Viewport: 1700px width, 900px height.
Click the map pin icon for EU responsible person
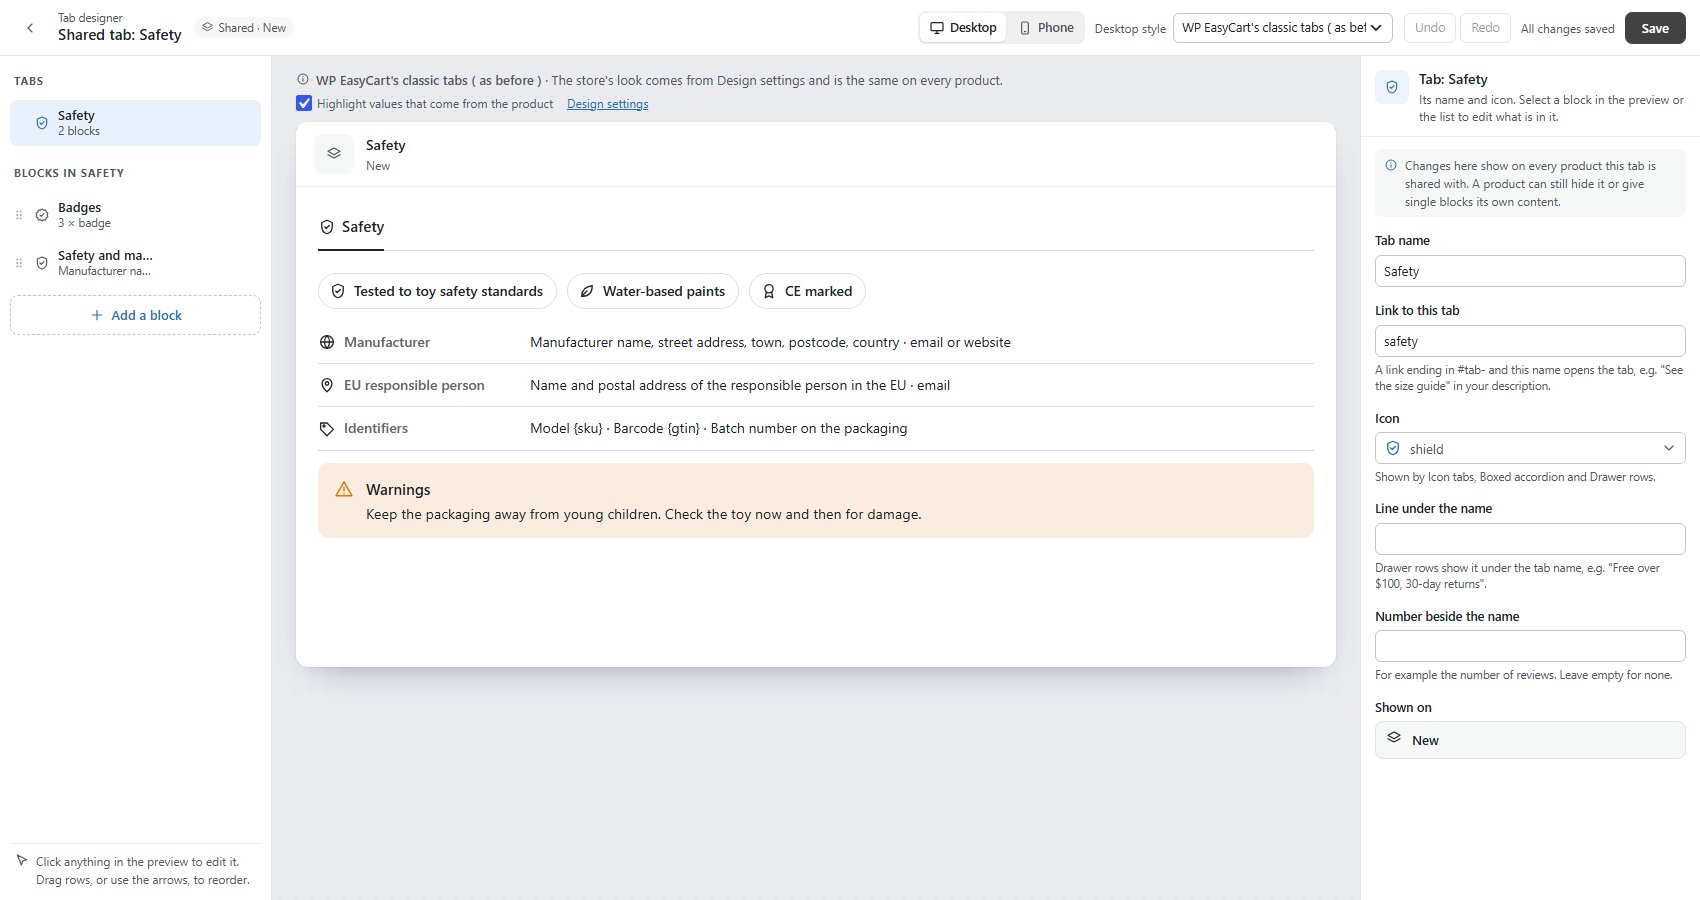[327, 385]
